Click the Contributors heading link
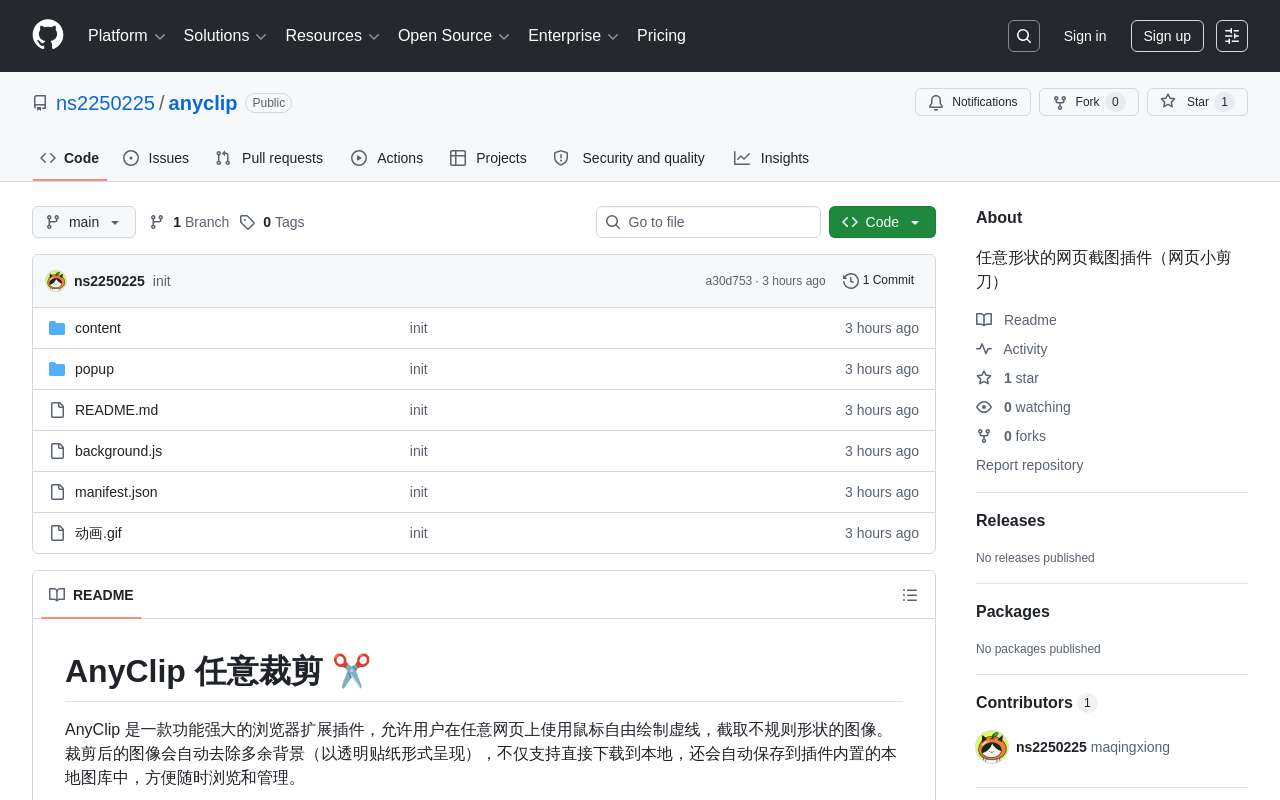This screenshot has height=800, width=1280. (x=1036, y=703)
